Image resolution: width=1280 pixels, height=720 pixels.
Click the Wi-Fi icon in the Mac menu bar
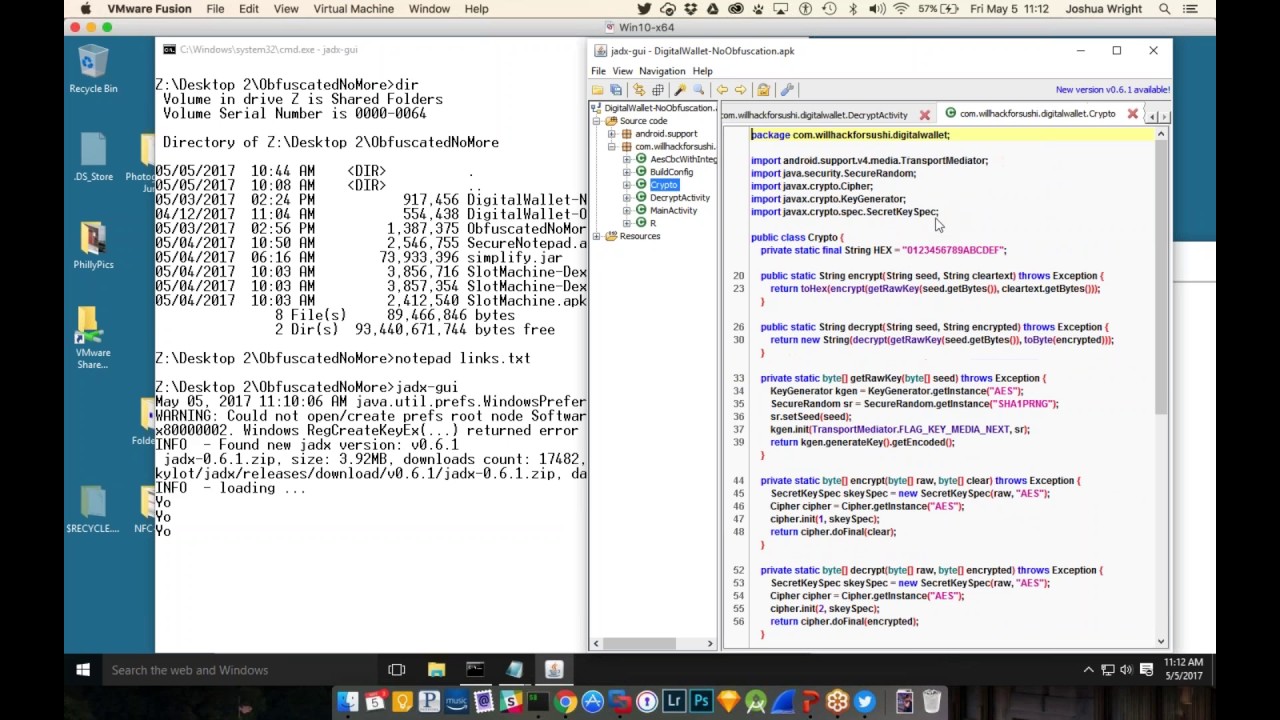900,9
